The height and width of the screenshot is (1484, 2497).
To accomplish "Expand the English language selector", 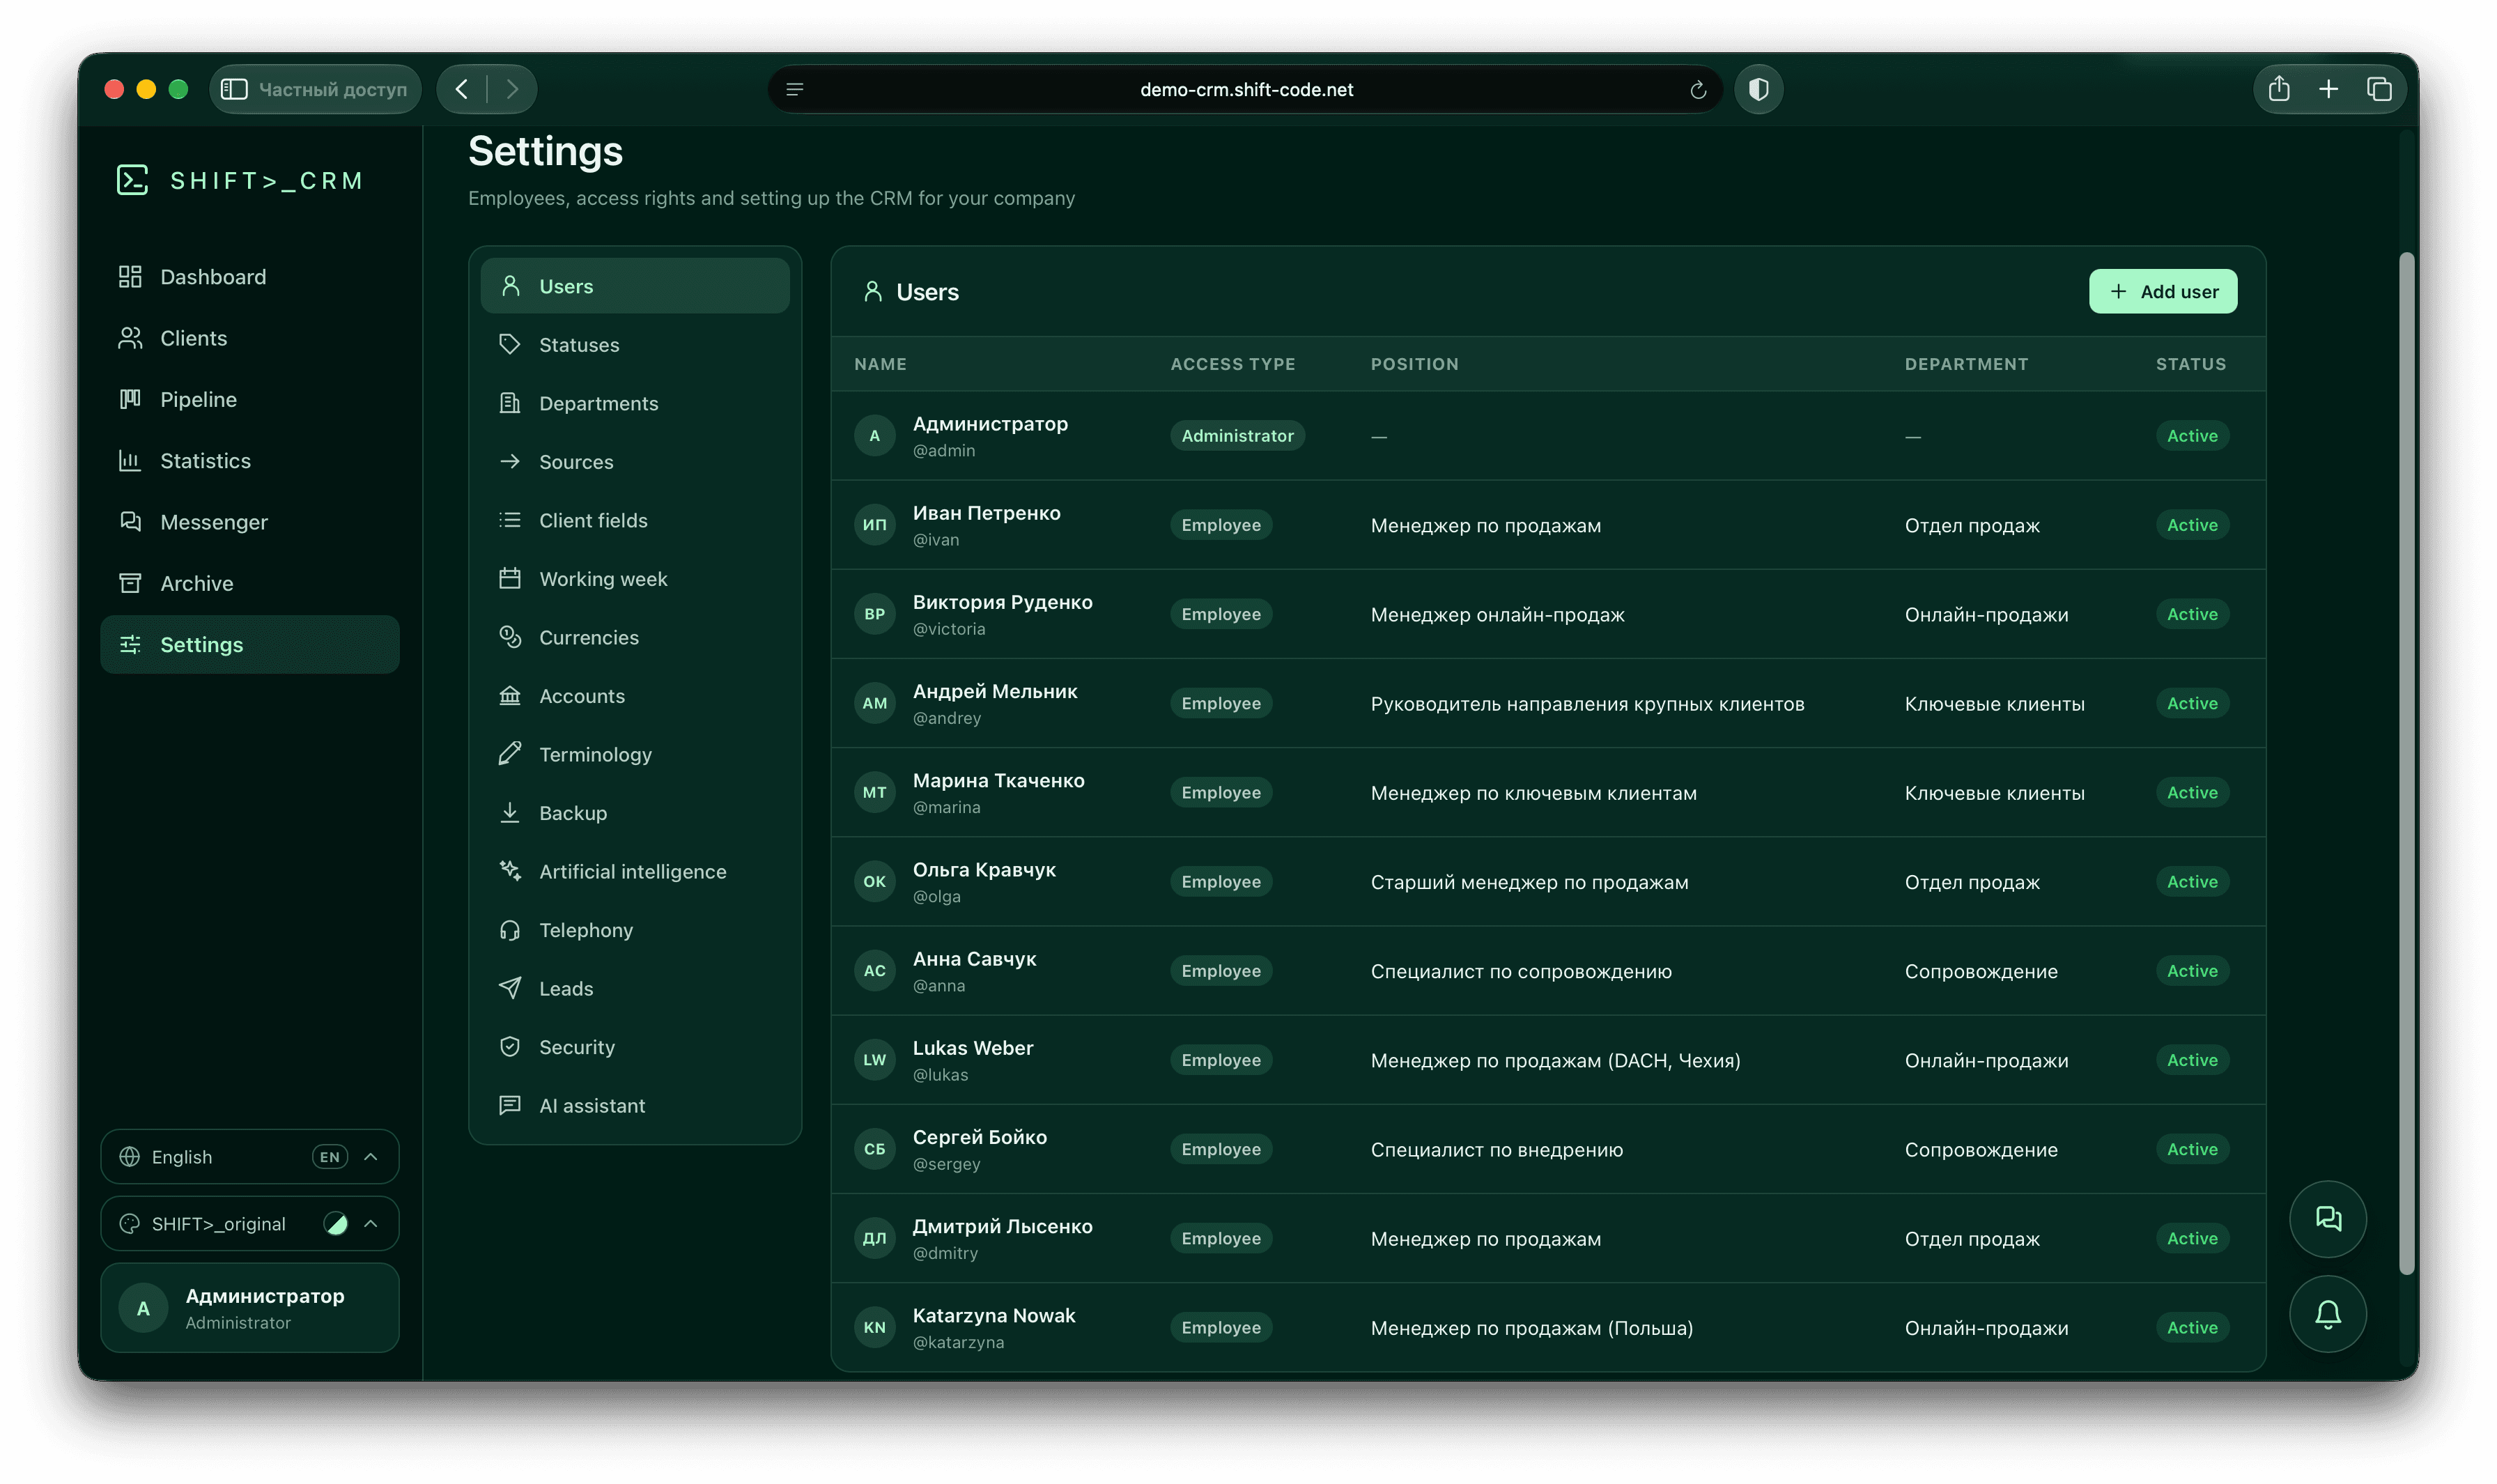I will tap(250, 1156).
